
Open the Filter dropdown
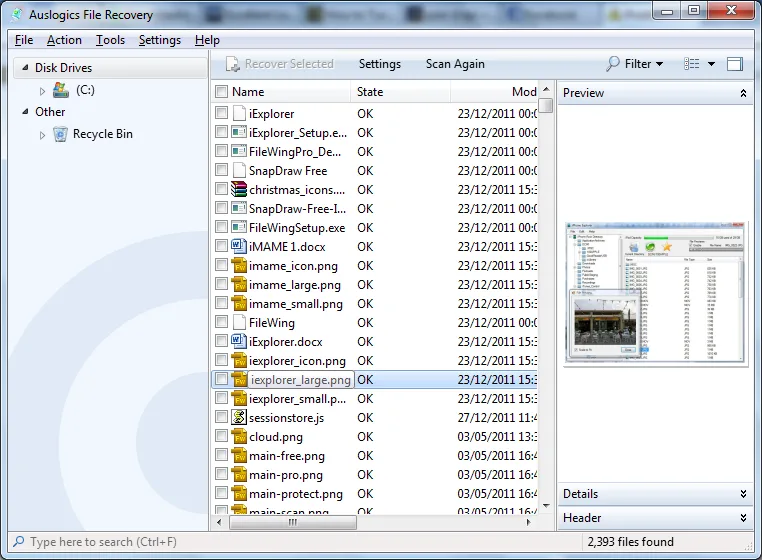click(x=635, y=64)
